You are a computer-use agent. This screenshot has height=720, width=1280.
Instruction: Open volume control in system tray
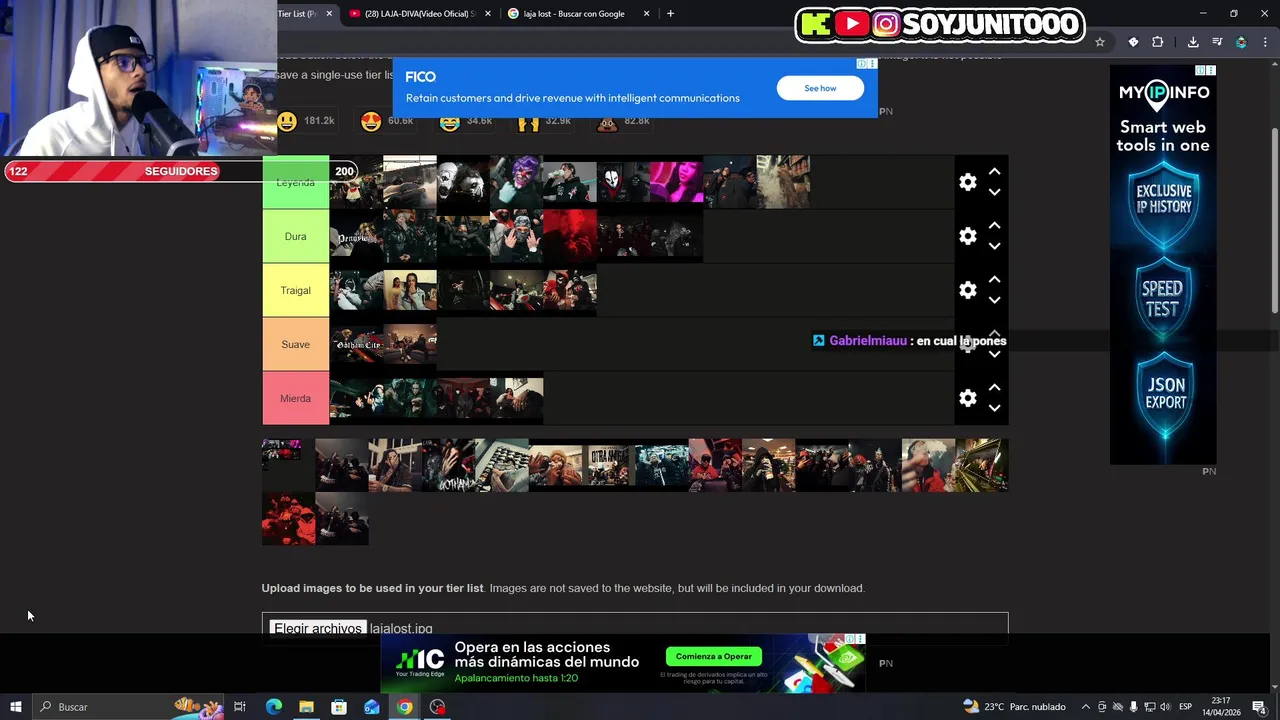(1165, 707)
